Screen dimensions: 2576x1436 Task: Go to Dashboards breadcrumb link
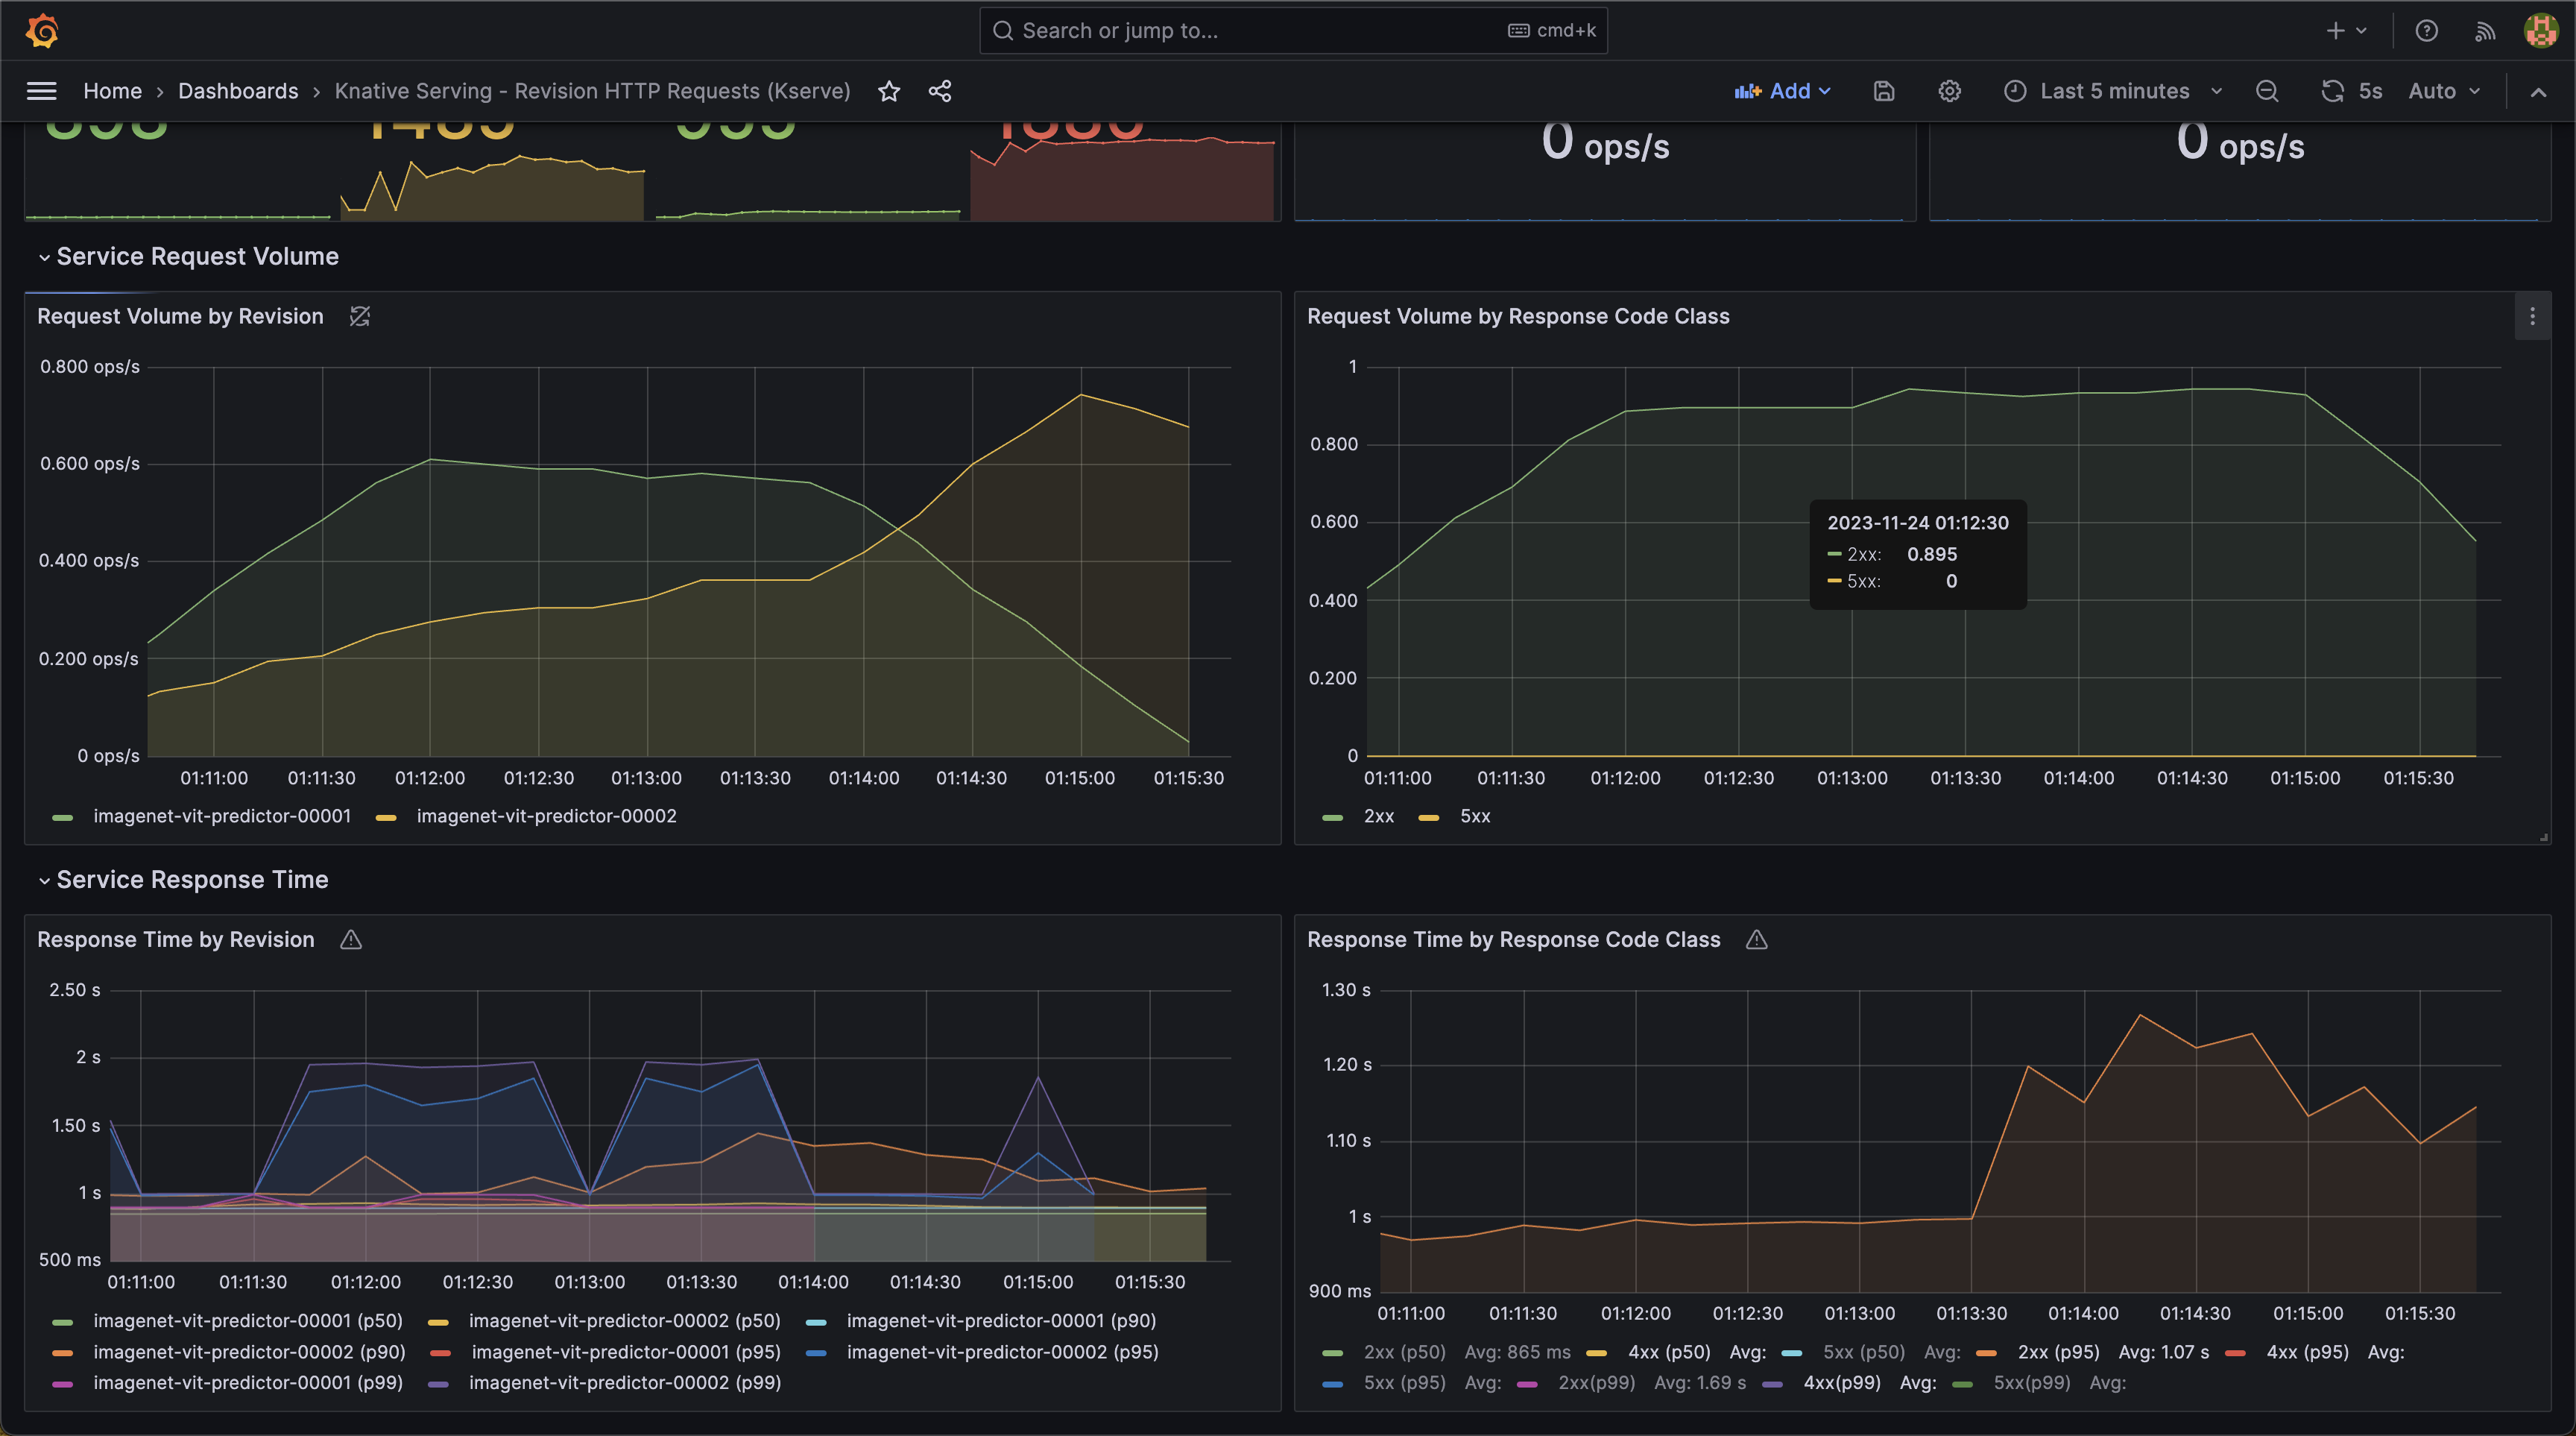pyautogui.click(x=238, y=92)
